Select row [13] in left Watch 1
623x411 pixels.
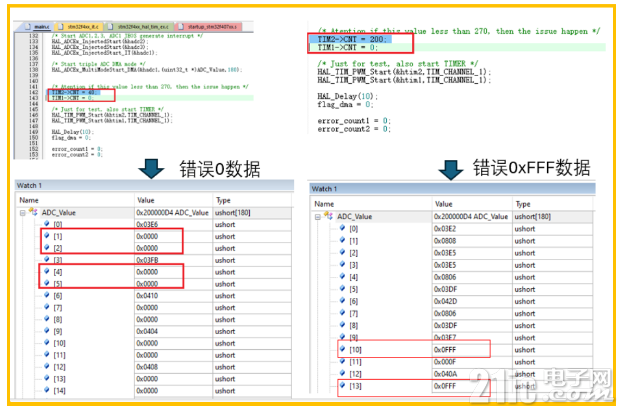pos(153,379)
